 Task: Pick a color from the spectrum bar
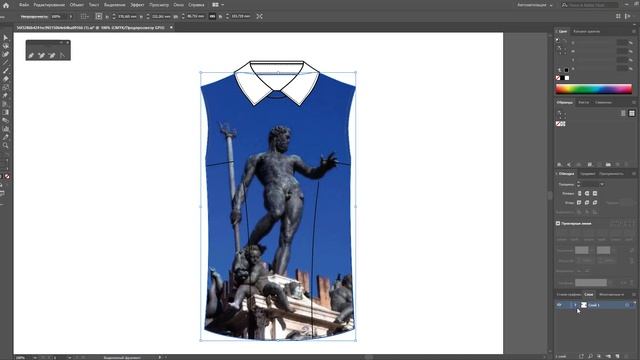(593, 89)
